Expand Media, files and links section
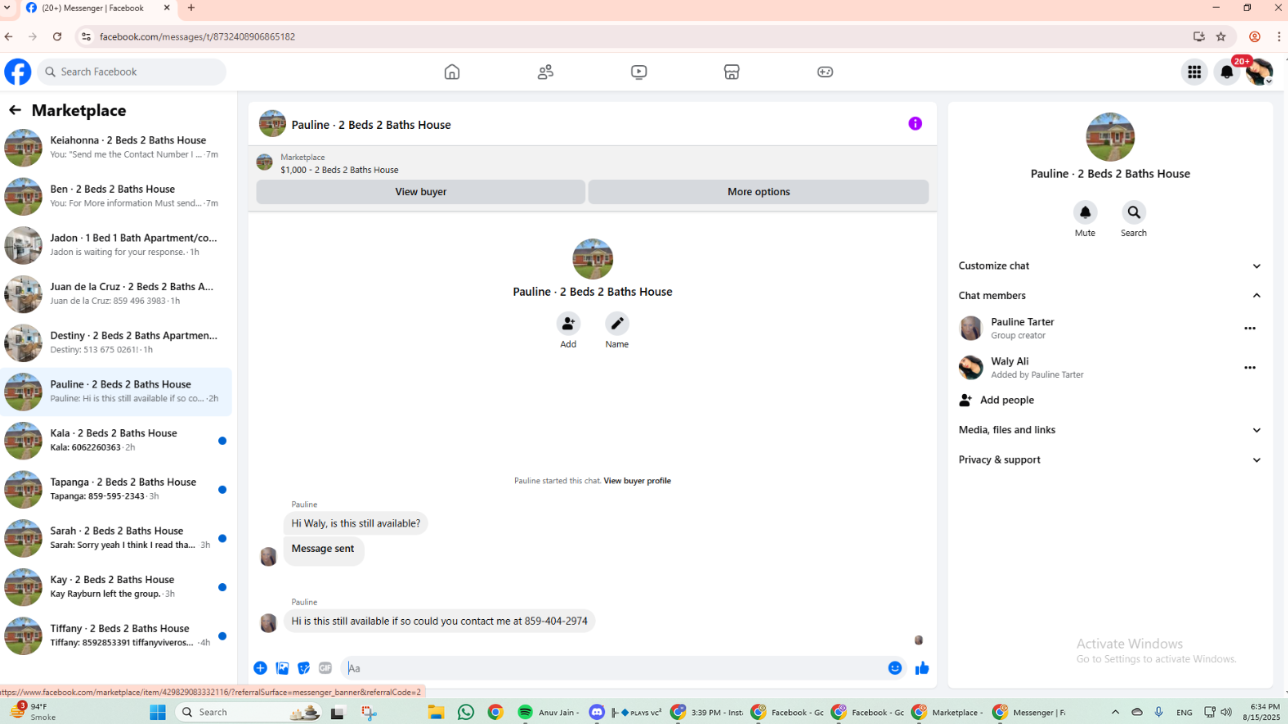 tap(1110, 430)
